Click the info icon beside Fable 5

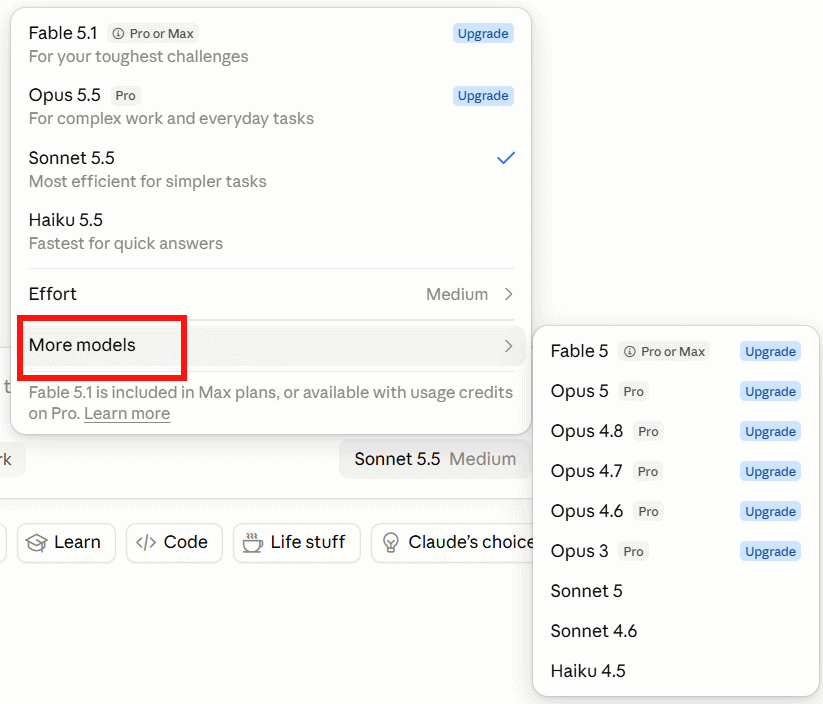[x=630, y=351]
